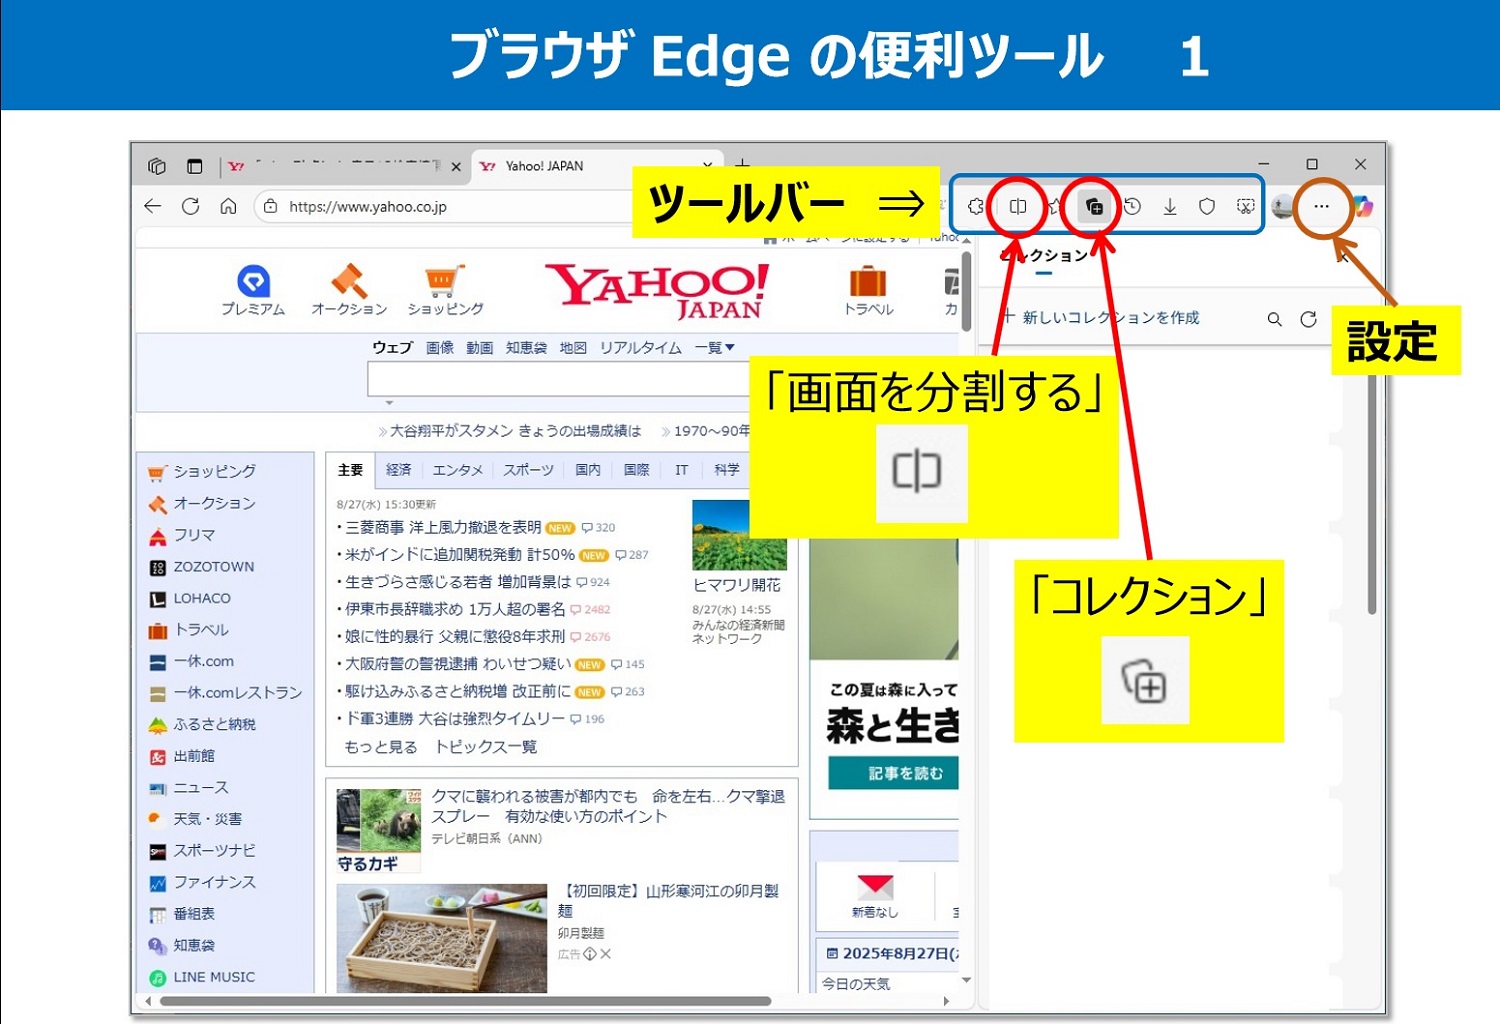Image resolution: width=1500 pixels, height=1024 pixels.
Task: Open the トピックス一覧 link
Action: [x=486, y=747]
